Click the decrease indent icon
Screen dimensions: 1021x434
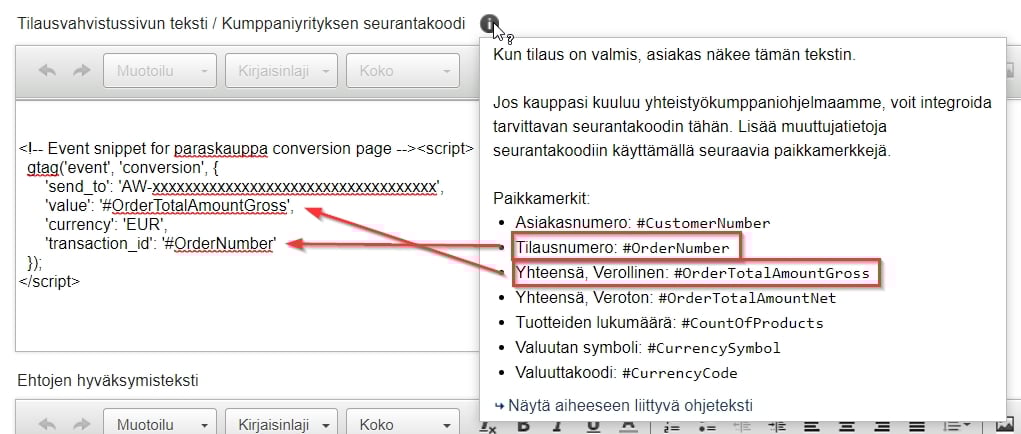(x=742, y=427)
